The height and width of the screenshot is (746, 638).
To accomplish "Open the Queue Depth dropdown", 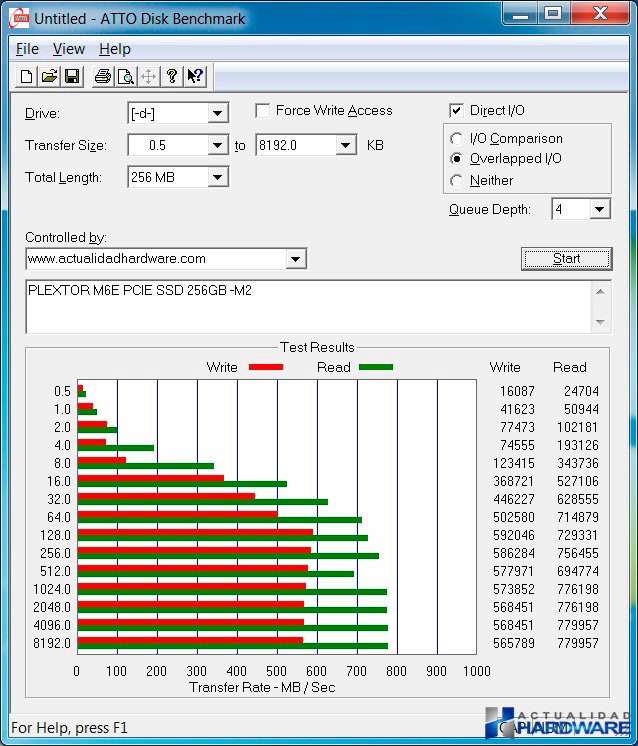I will [599, 209].
